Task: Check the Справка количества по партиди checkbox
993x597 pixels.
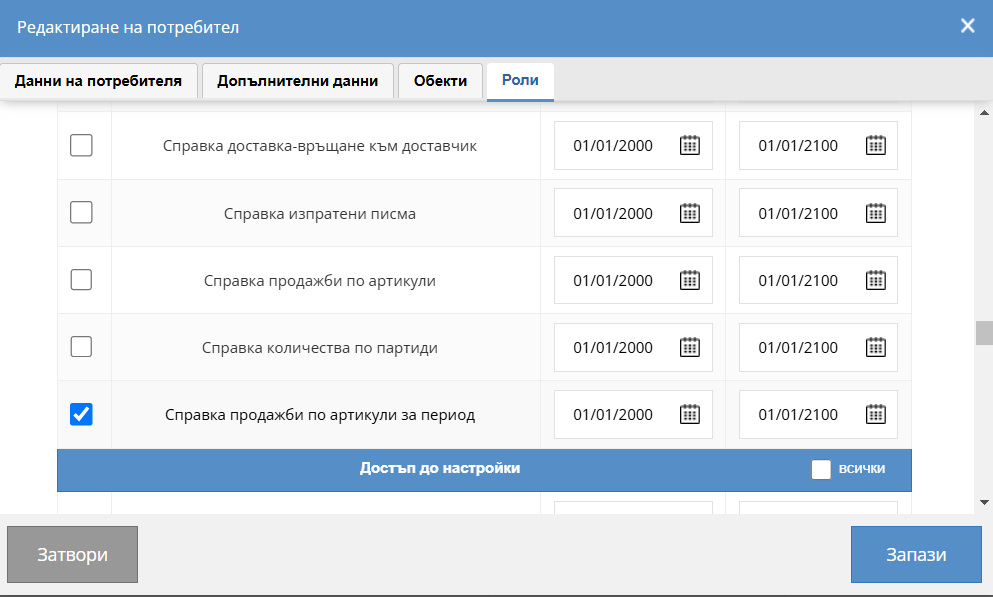Action: click(x=81, y=347)
